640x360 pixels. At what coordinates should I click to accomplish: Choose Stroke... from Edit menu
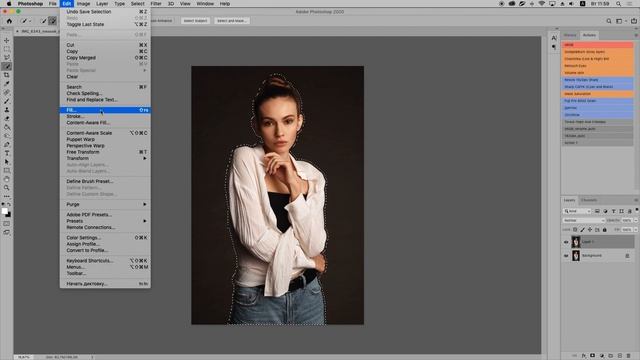tap(105, 116)
